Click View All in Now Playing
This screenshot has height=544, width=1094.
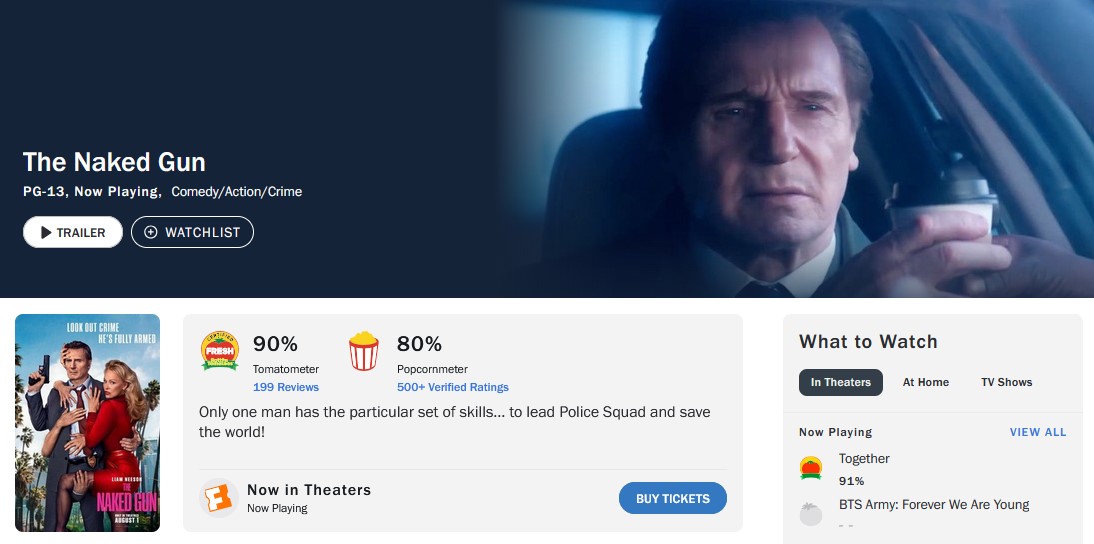1038,432
